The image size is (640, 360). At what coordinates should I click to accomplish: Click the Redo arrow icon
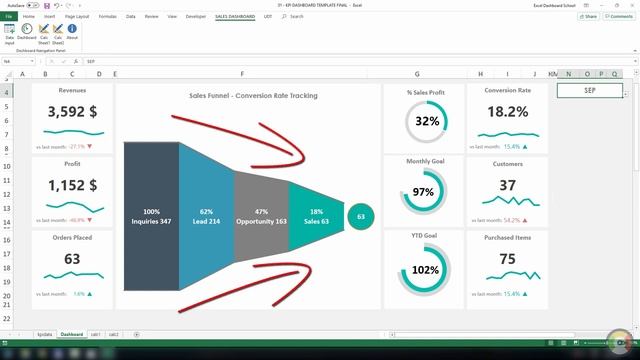(x=68, y=6)
